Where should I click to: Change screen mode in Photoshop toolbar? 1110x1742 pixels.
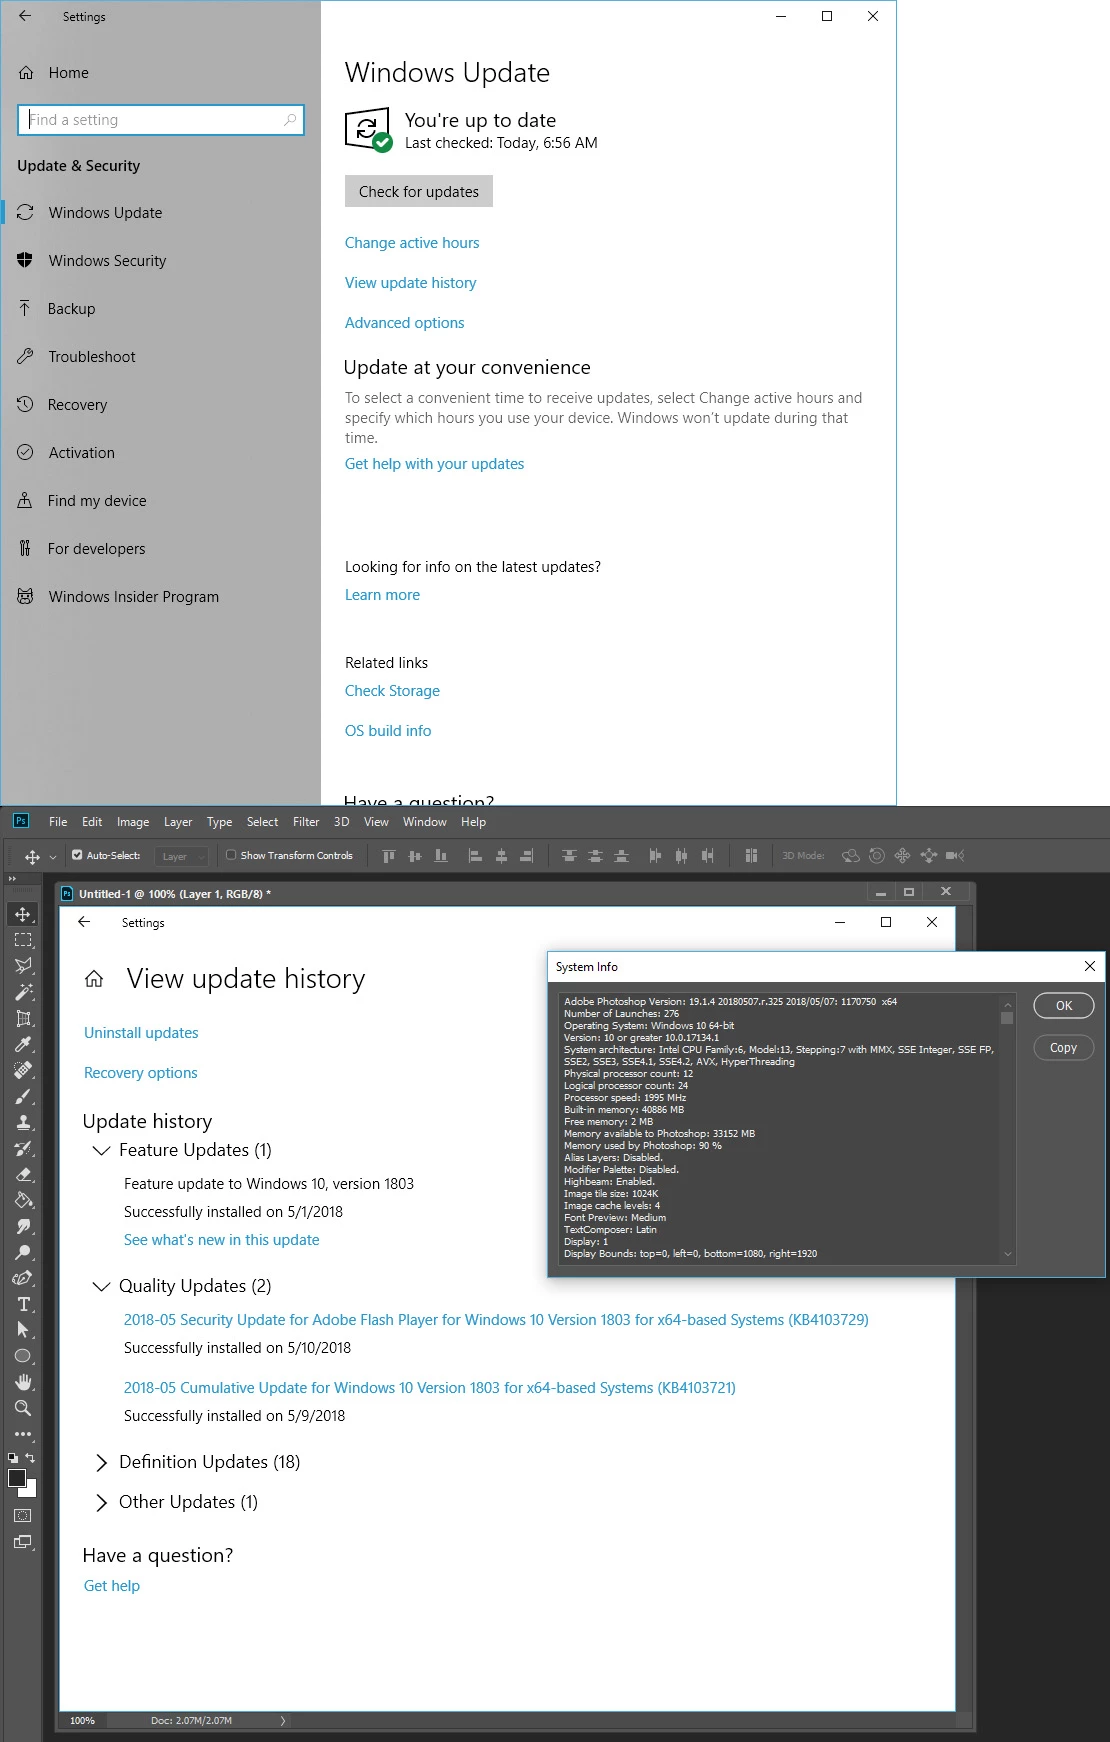(23, 1542)
